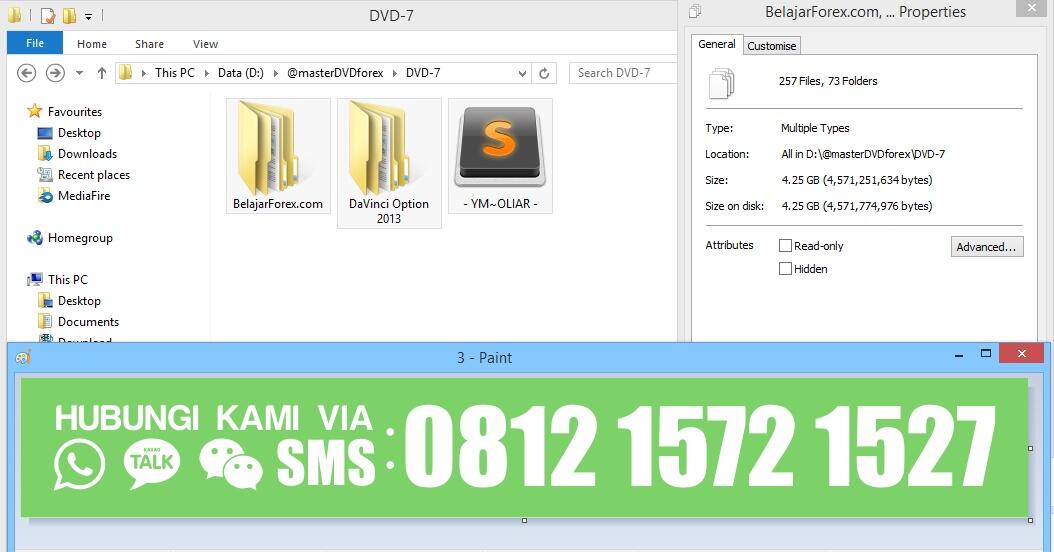Click '257 Files, 73 Folders' text in Properties
This screenshot has width=1054, height=552.
point(827,81)
